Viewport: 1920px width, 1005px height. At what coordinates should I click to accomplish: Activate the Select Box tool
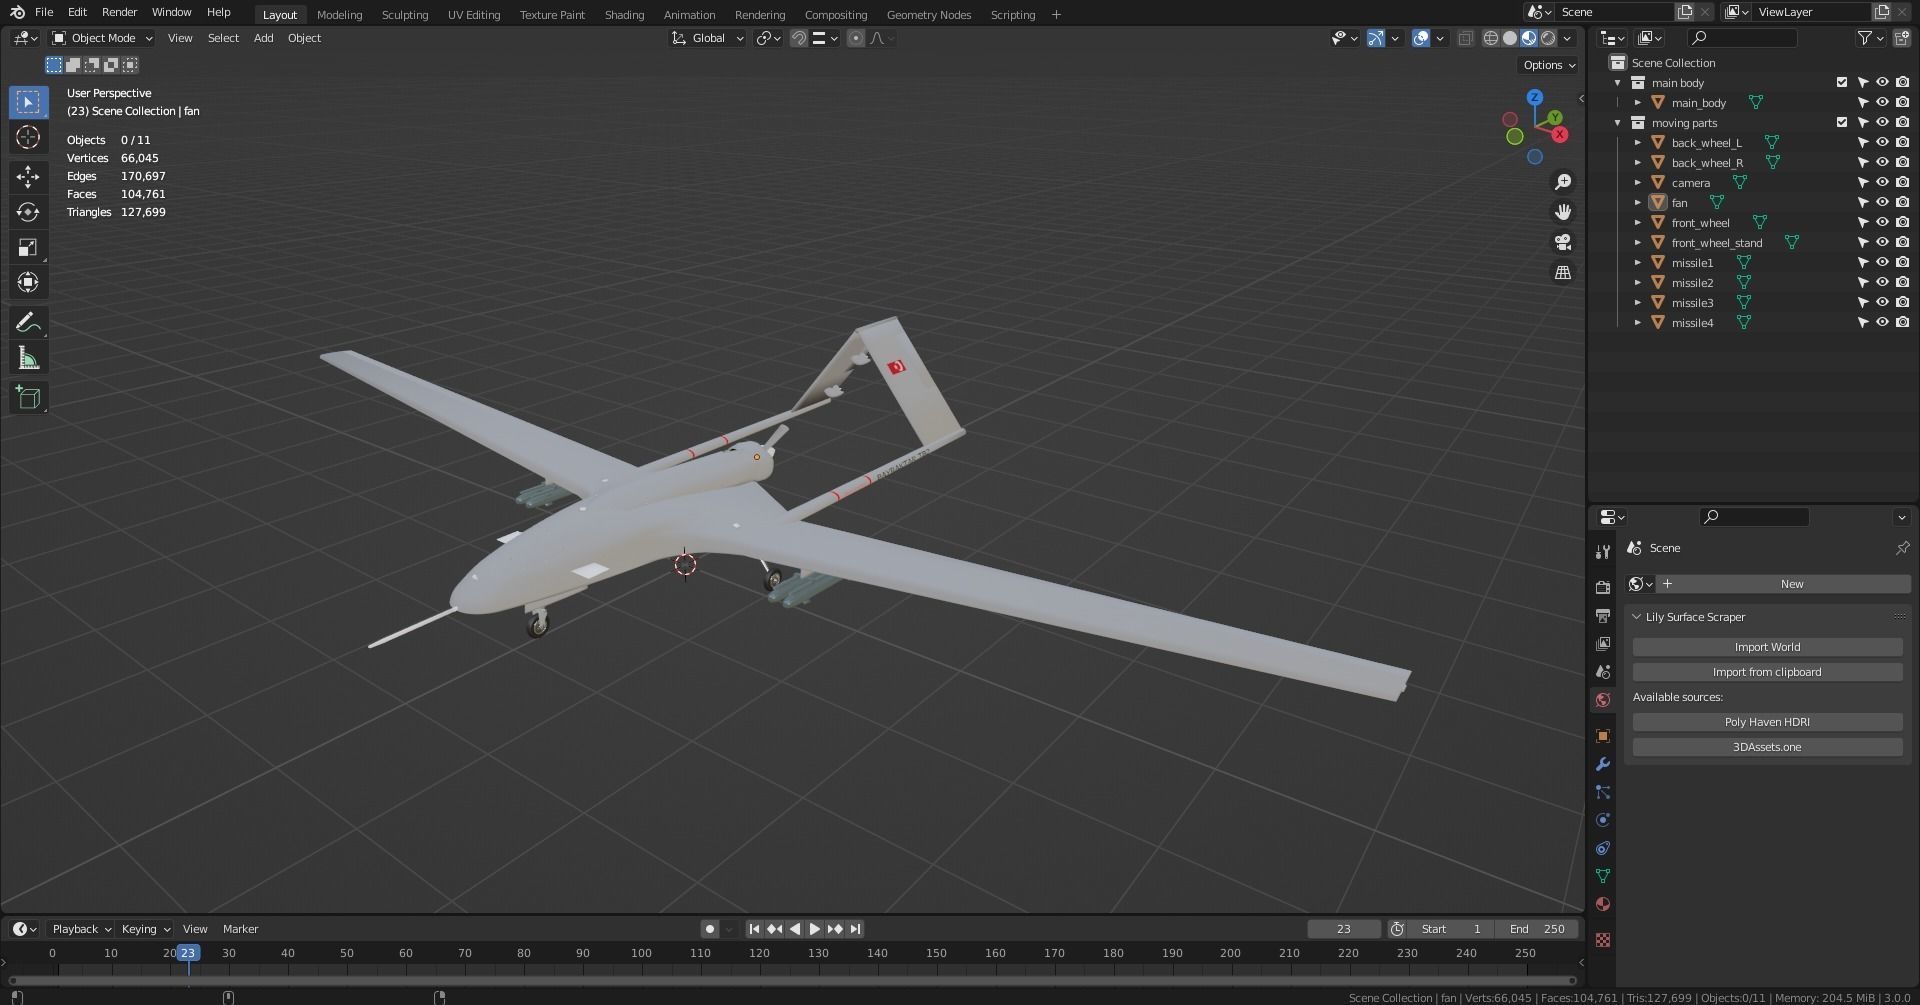pyautogui.click(x=28, y=102)
